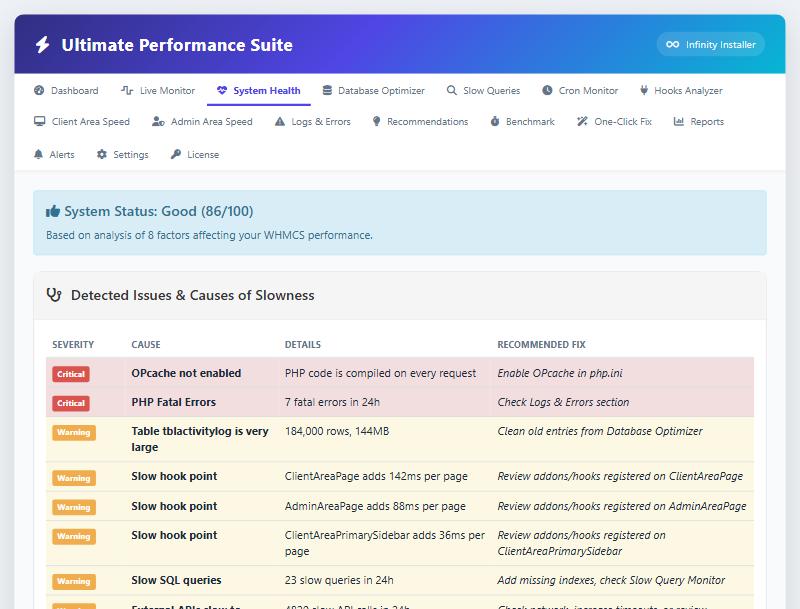Click the Client Area Speed monitor icon
Screen dimensions: 800x609
40,121
